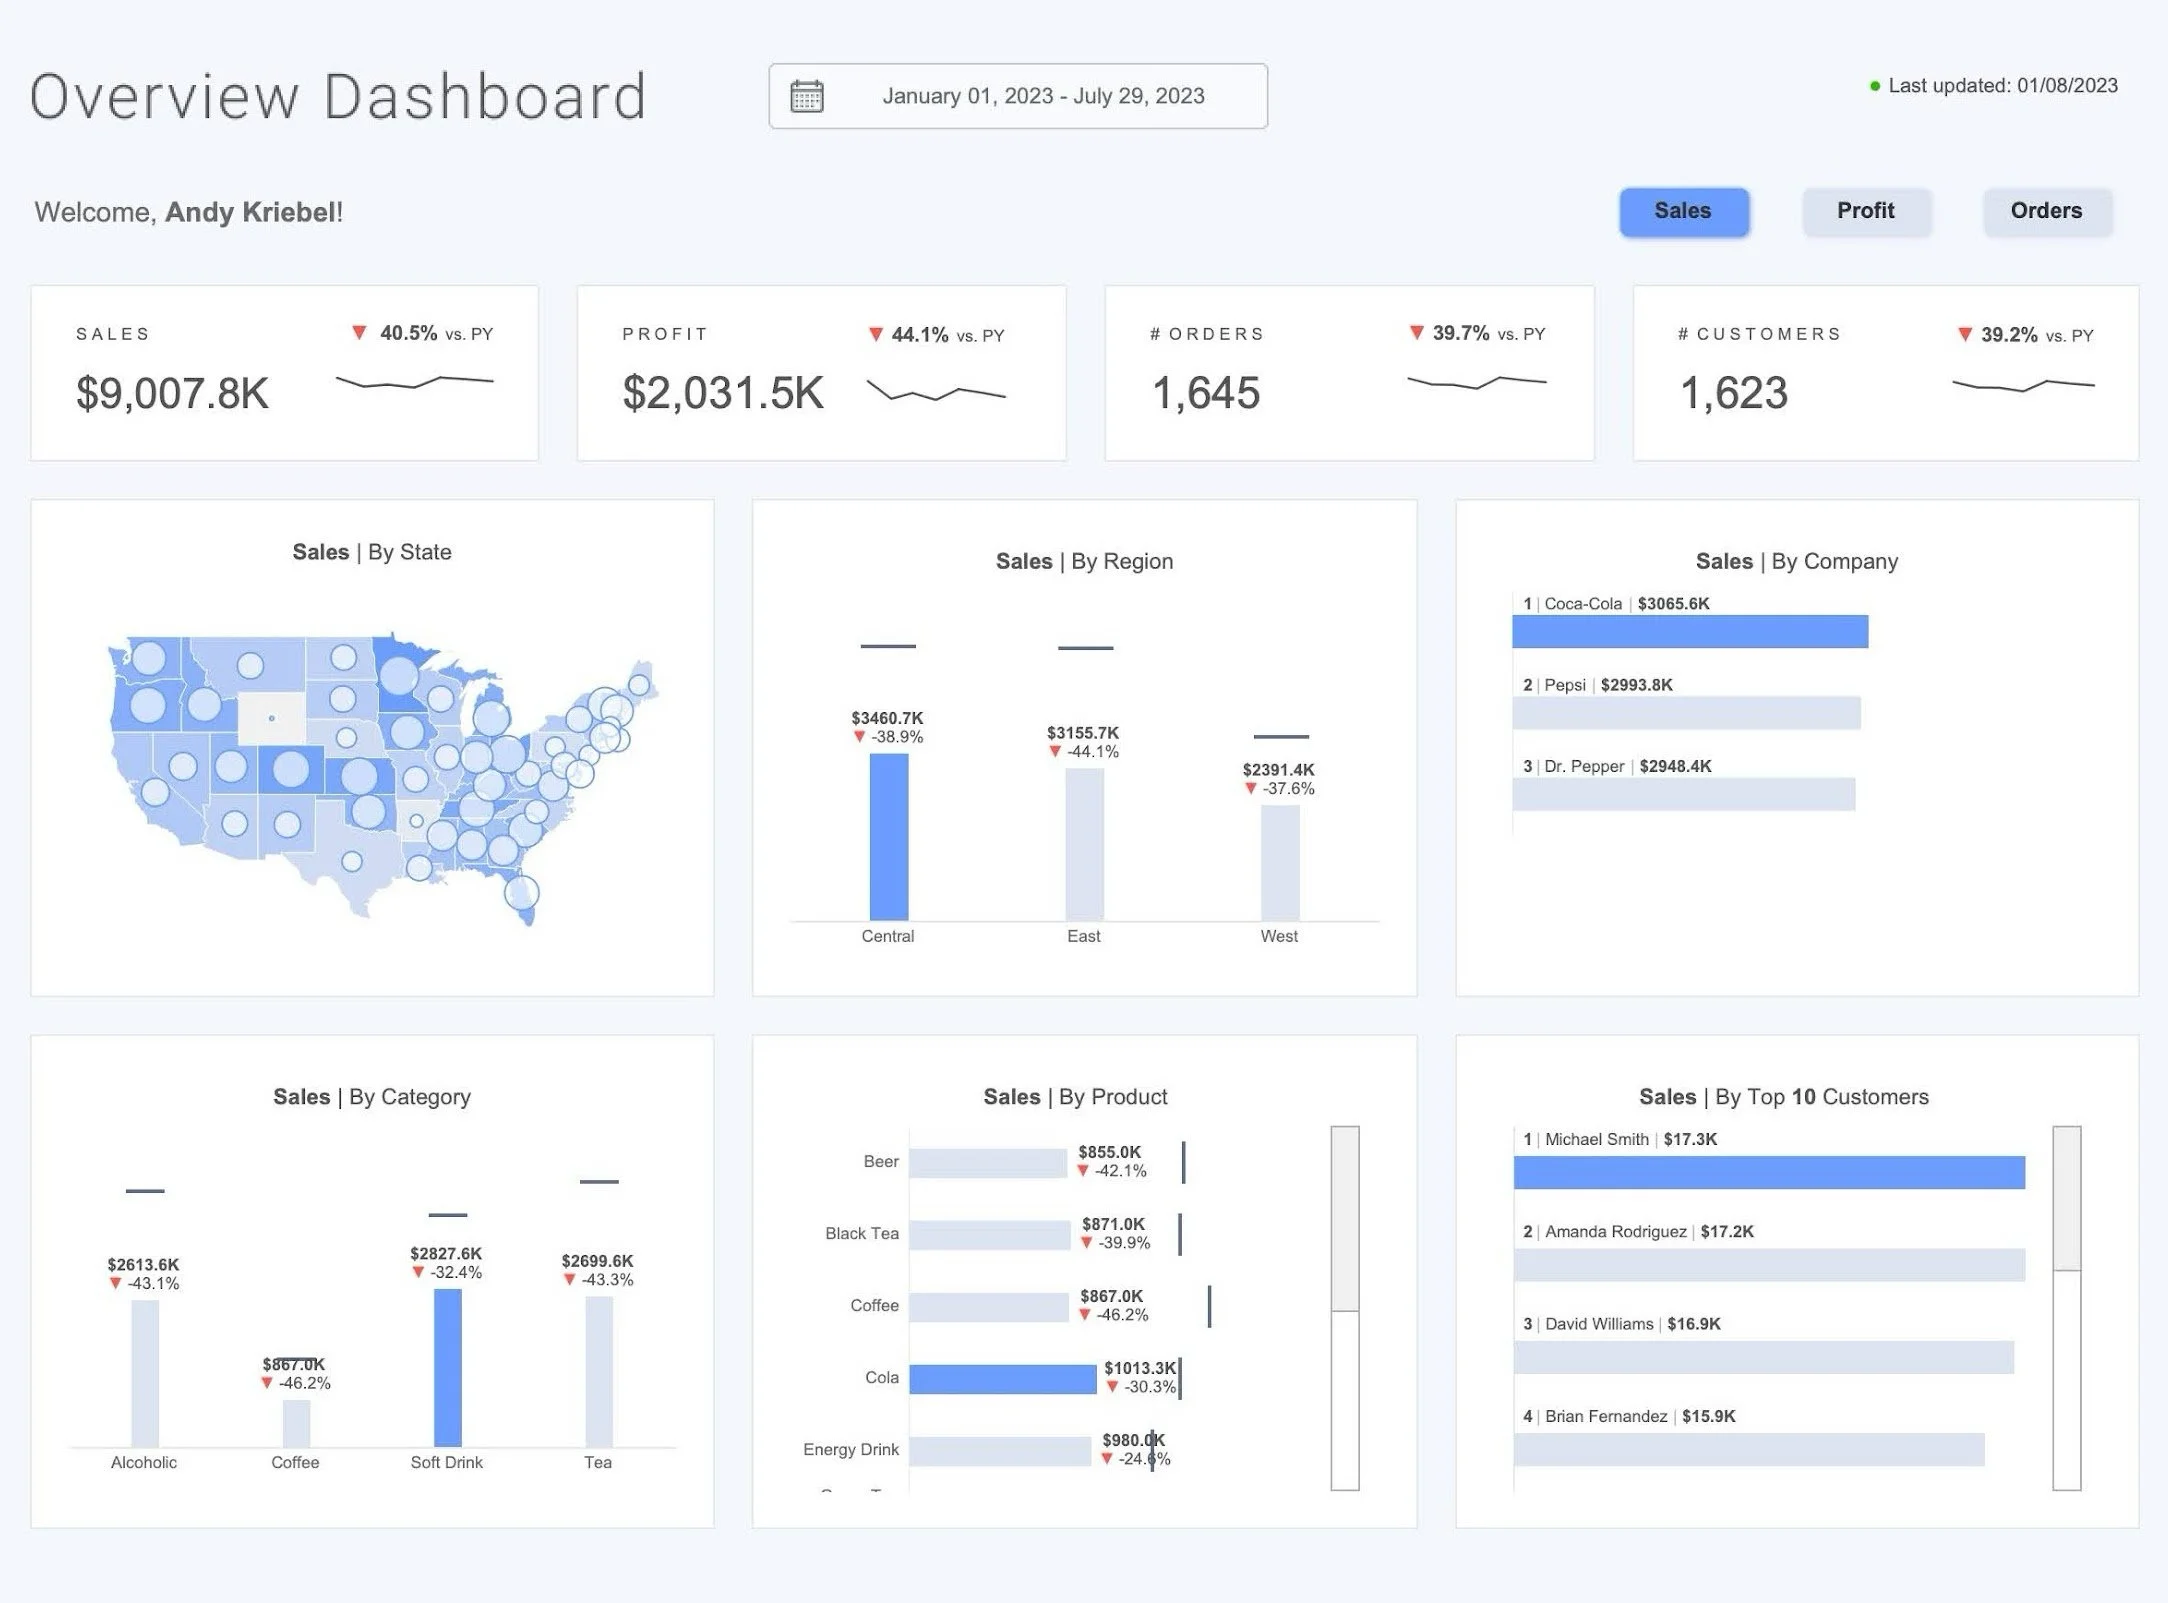Screen dimensions: 2168x1603
Task: Click the Profit KPI sparkline chart
Action: tap(935, 391)
